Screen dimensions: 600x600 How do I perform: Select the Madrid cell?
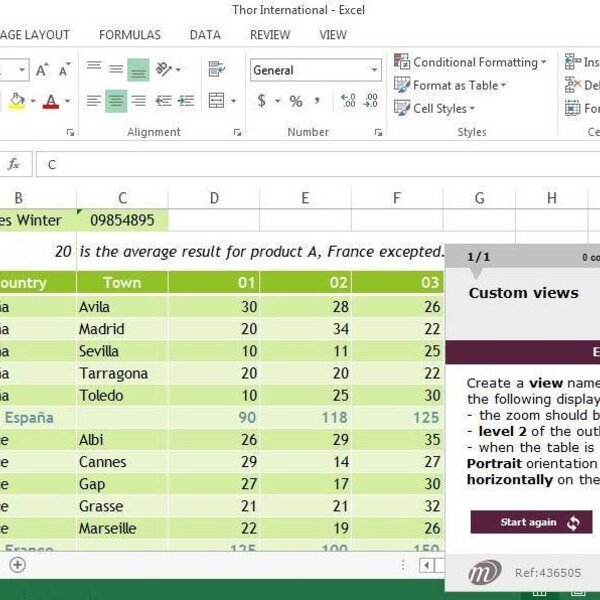[122, 329]
